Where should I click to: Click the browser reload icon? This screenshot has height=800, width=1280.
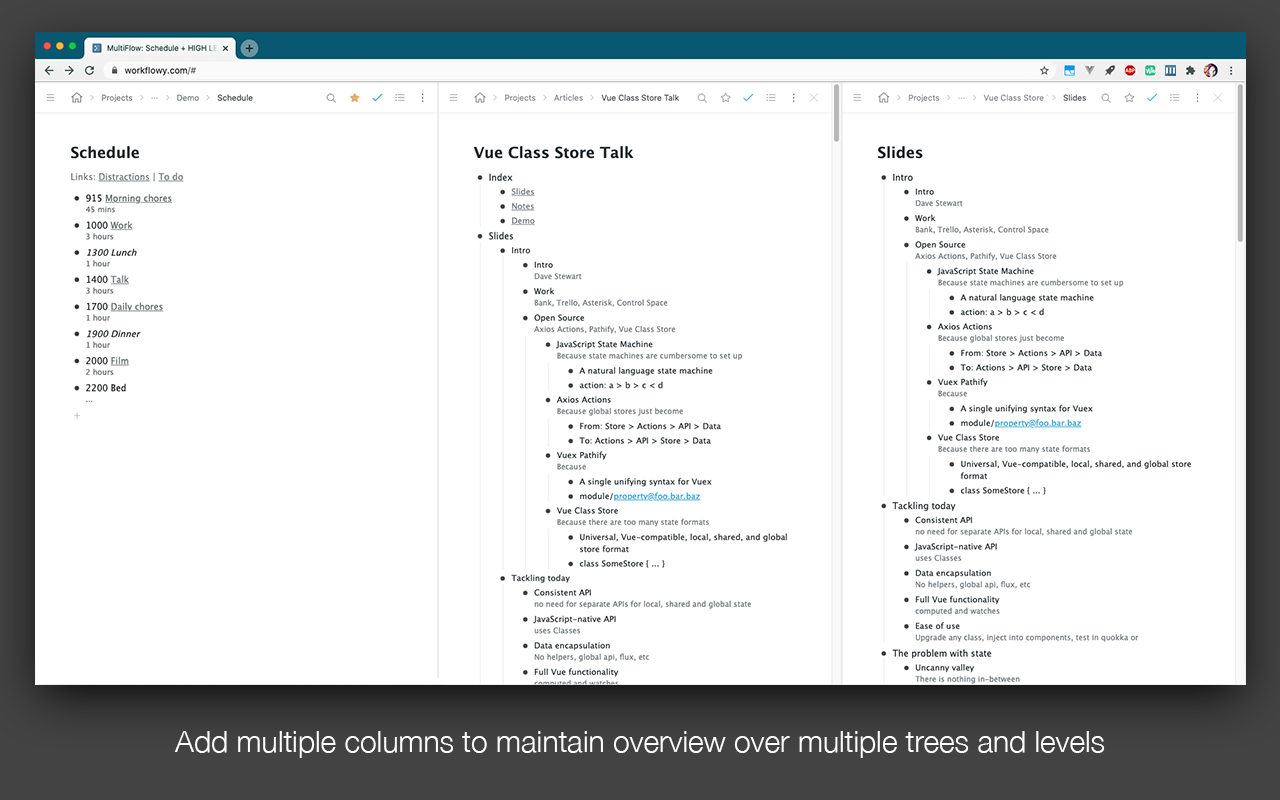click(x=89, y=70)
